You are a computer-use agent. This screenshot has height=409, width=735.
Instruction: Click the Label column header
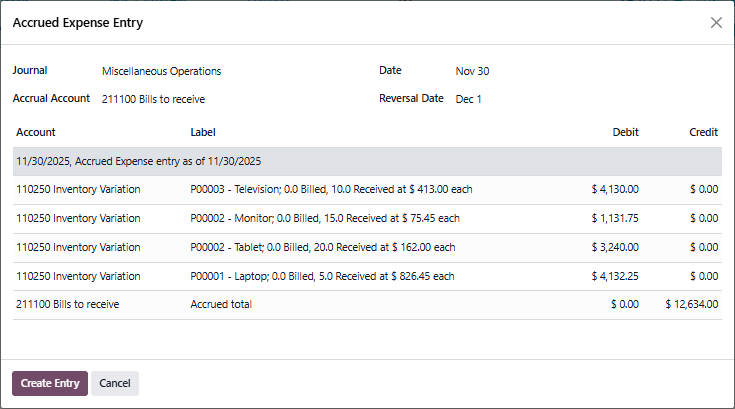[203, 132]
